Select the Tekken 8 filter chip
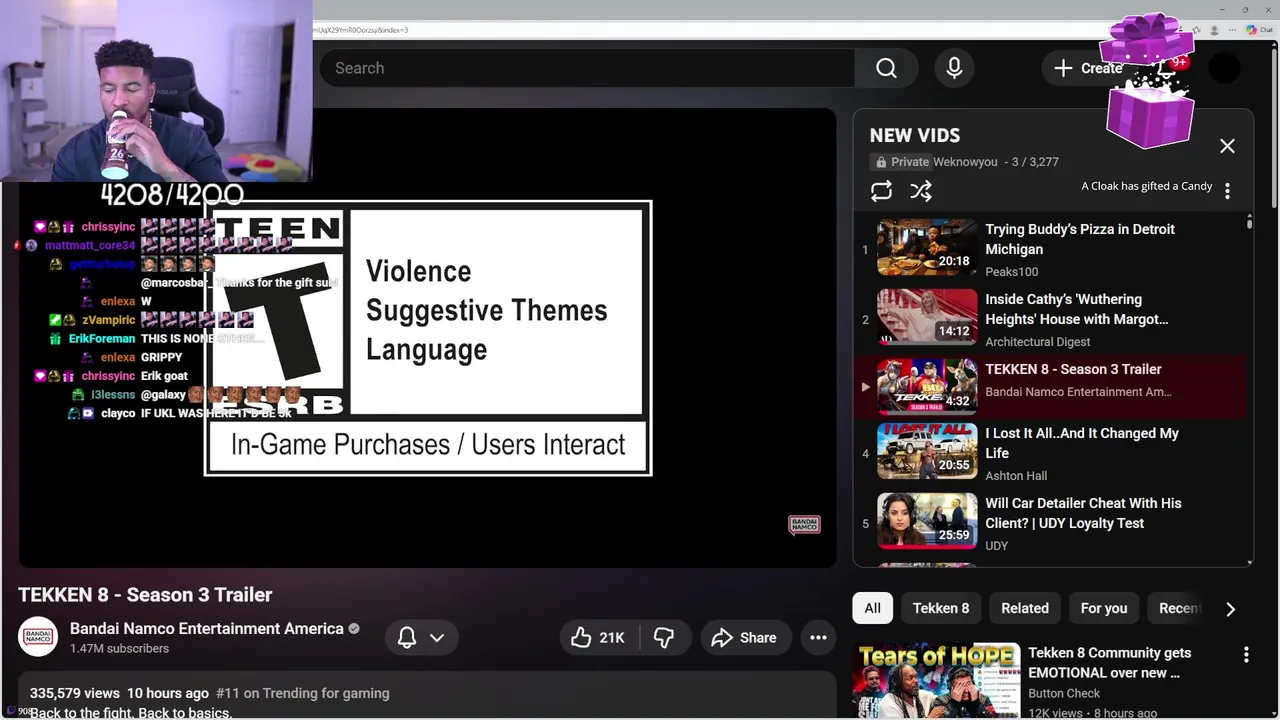 pos(941,608)
